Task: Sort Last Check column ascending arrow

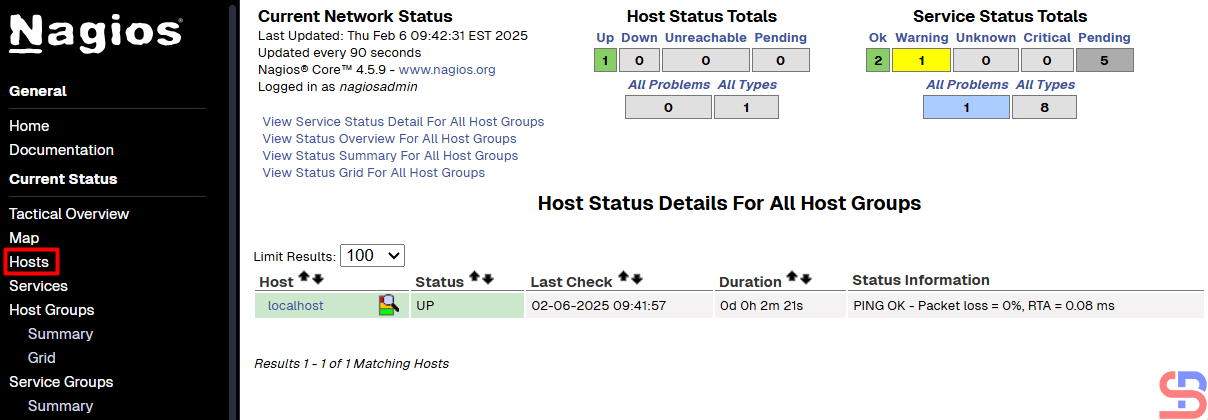Action: click(623, 277)
